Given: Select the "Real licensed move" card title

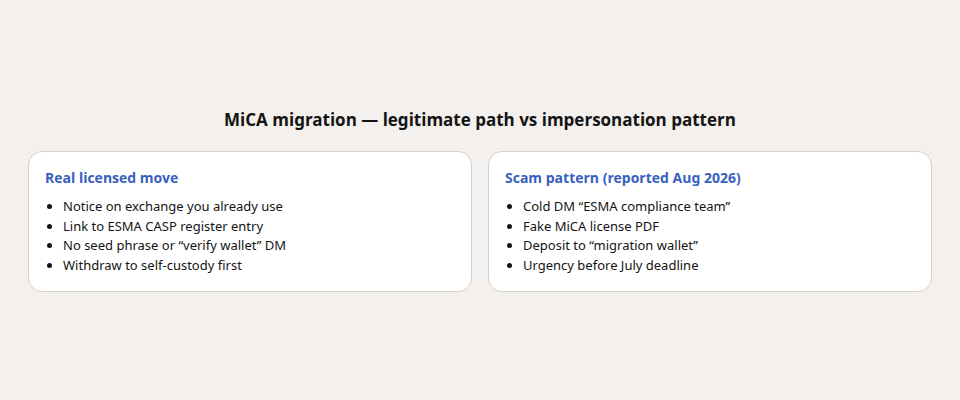Looking at the screenshot, I should (111, 178).
